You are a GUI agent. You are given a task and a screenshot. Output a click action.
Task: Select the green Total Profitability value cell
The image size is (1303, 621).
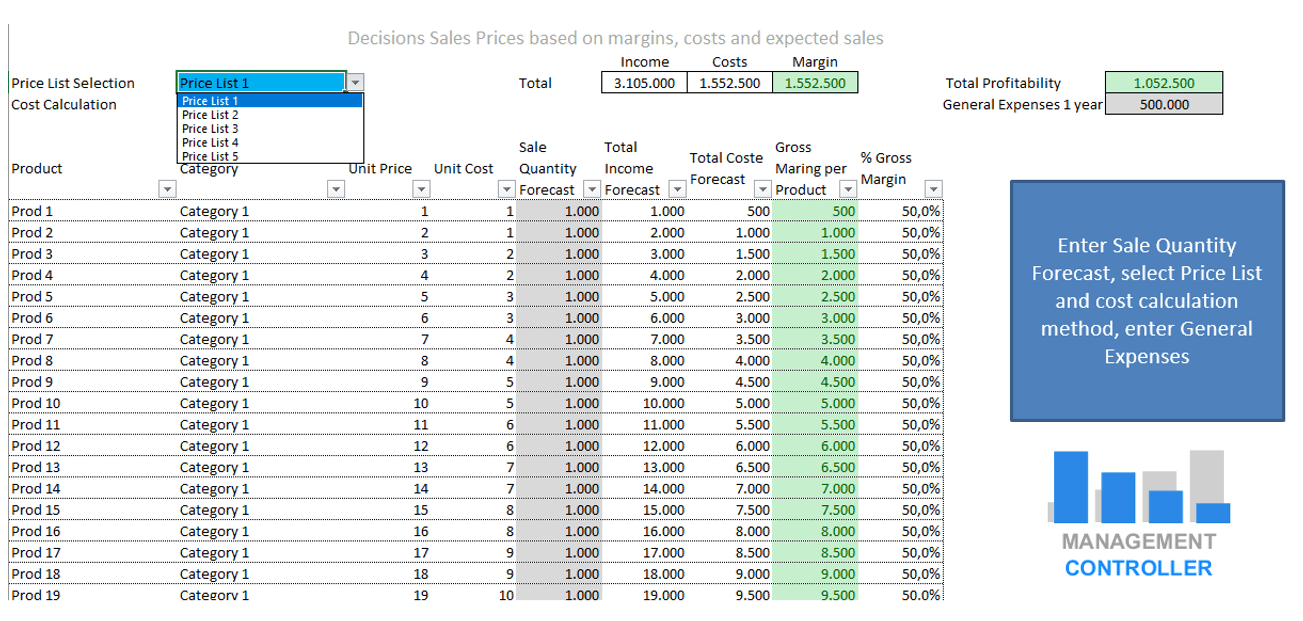(1164, 83)
